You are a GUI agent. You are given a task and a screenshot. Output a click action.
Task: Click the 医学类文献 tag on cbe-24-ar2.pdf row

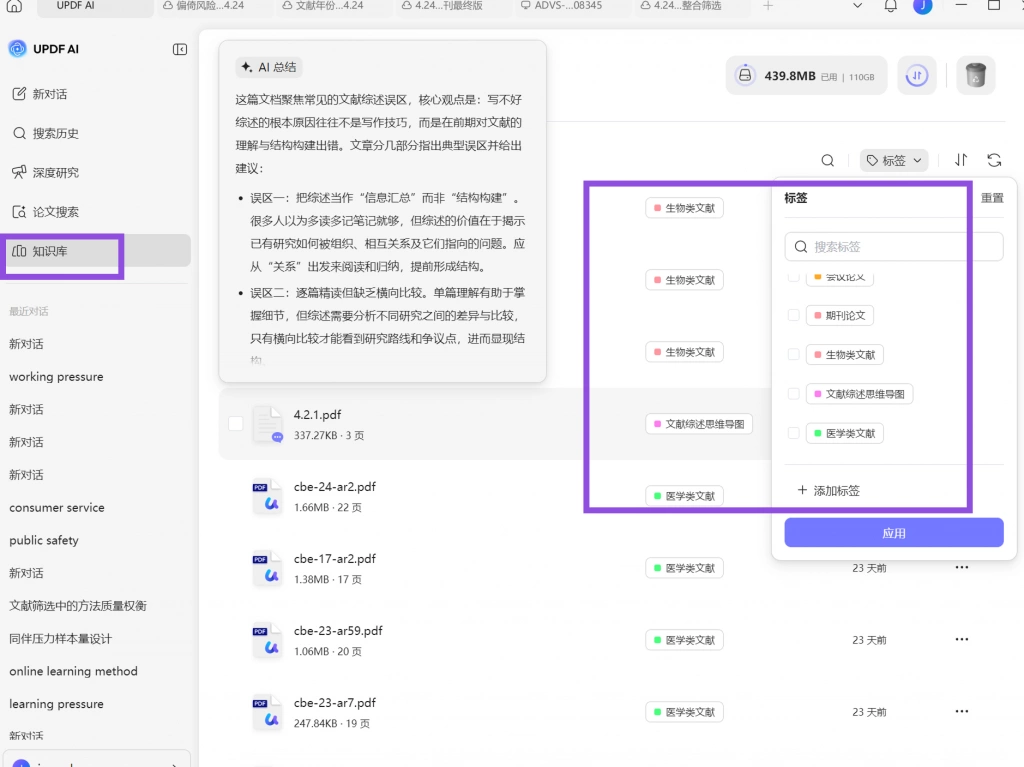point(684,496)
